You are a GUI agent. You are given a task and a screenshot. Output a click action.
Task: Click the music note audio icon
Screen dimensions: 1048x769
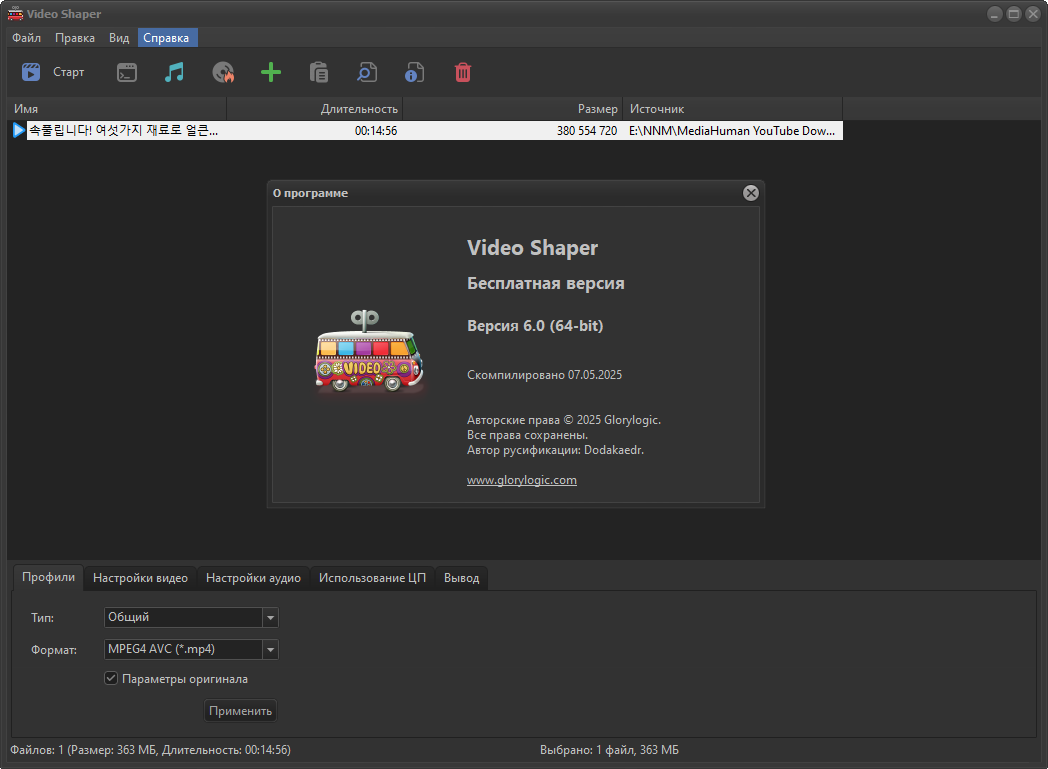click(174, 72)
